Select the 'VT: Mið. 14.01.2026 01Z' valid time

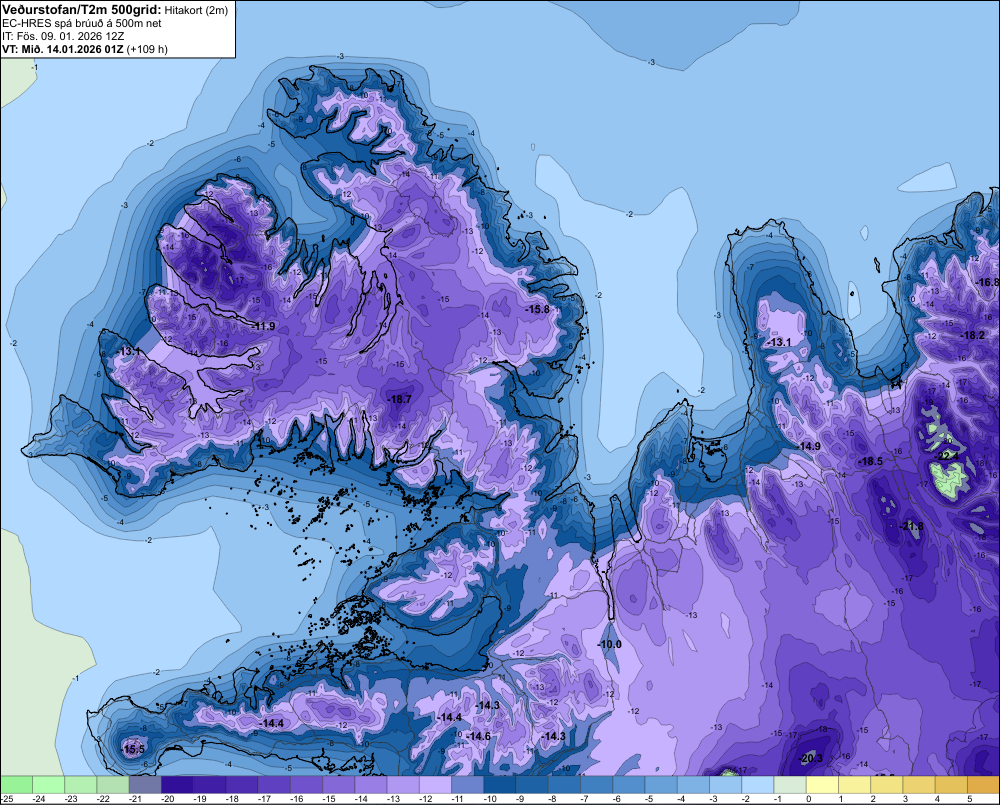[62, 49]
